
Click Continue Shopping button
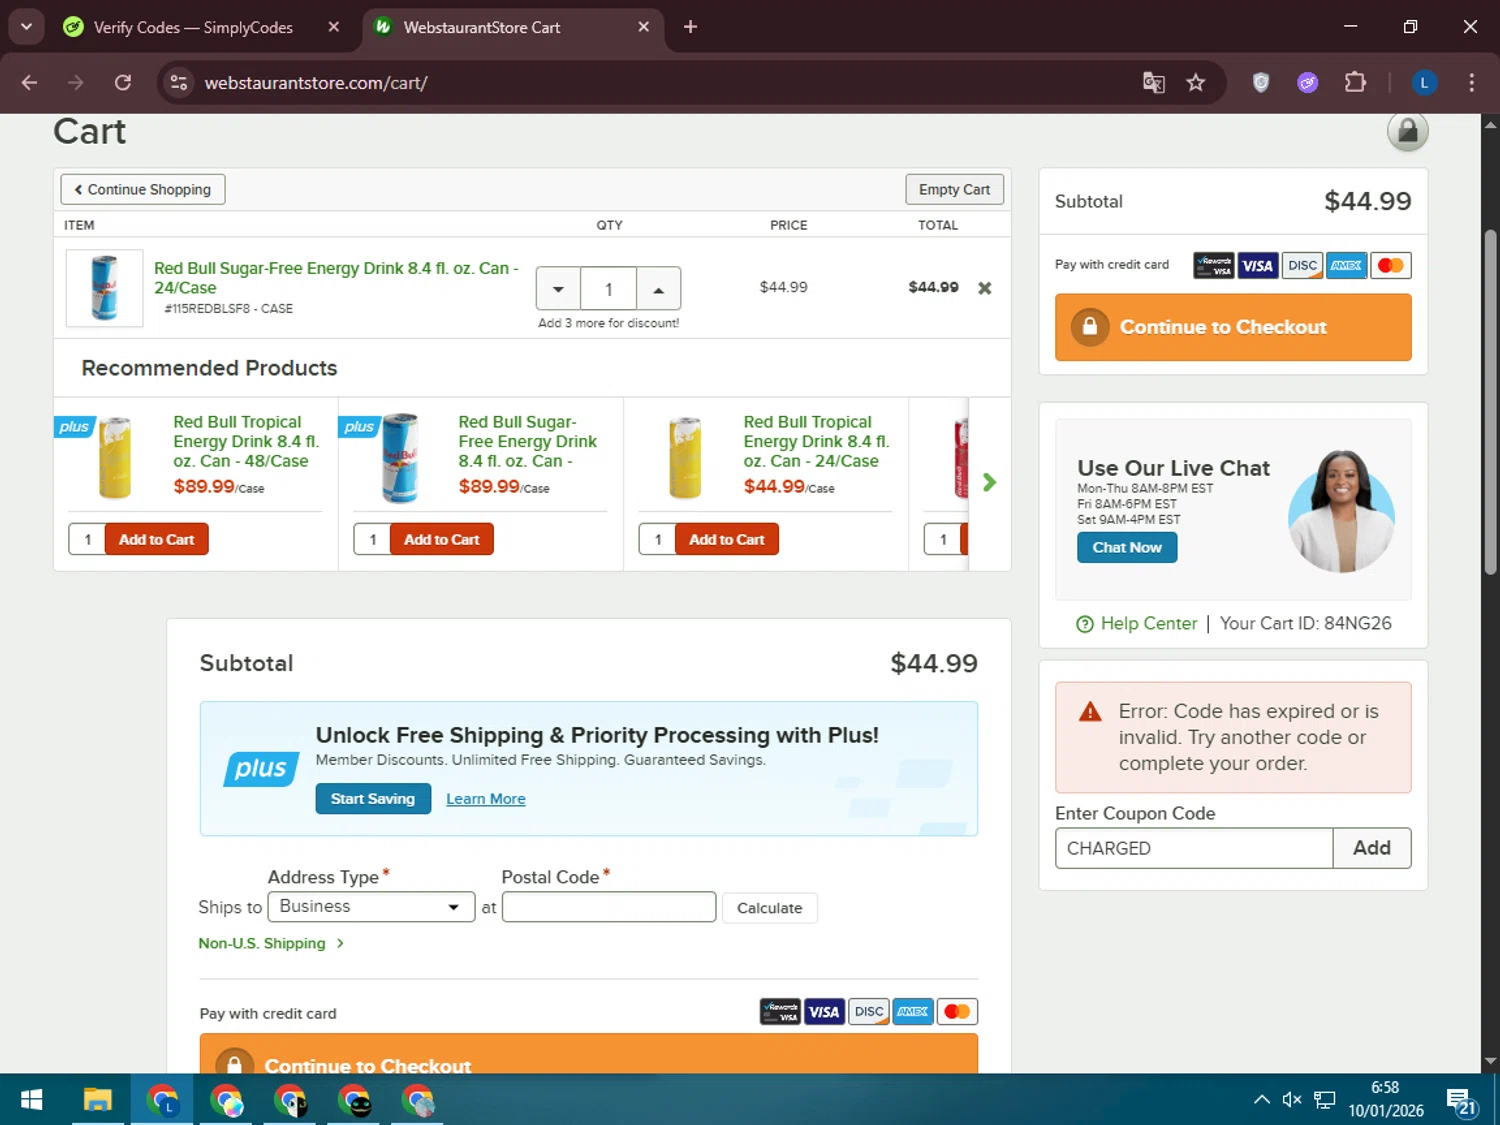(x=143, y=189)
